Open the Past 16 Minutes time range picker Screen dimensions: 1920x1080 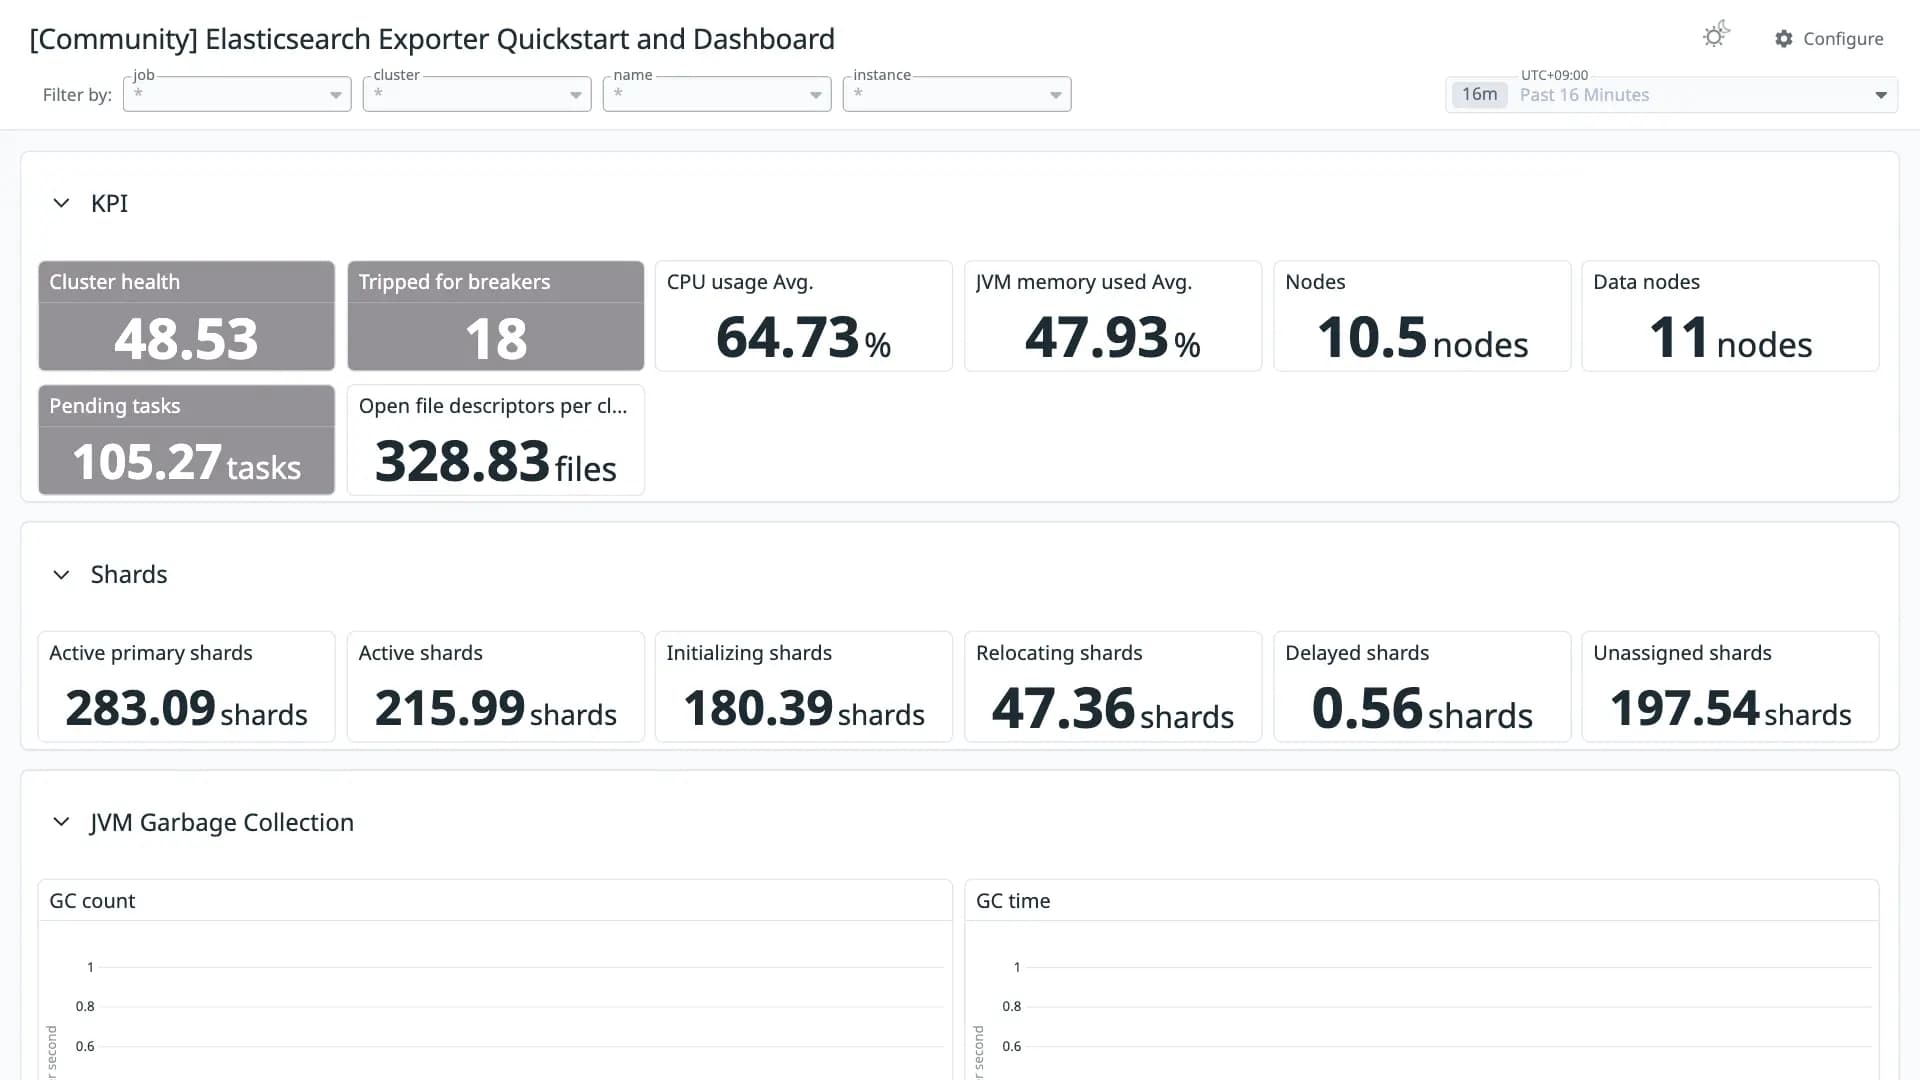(x=1671, y=95)
